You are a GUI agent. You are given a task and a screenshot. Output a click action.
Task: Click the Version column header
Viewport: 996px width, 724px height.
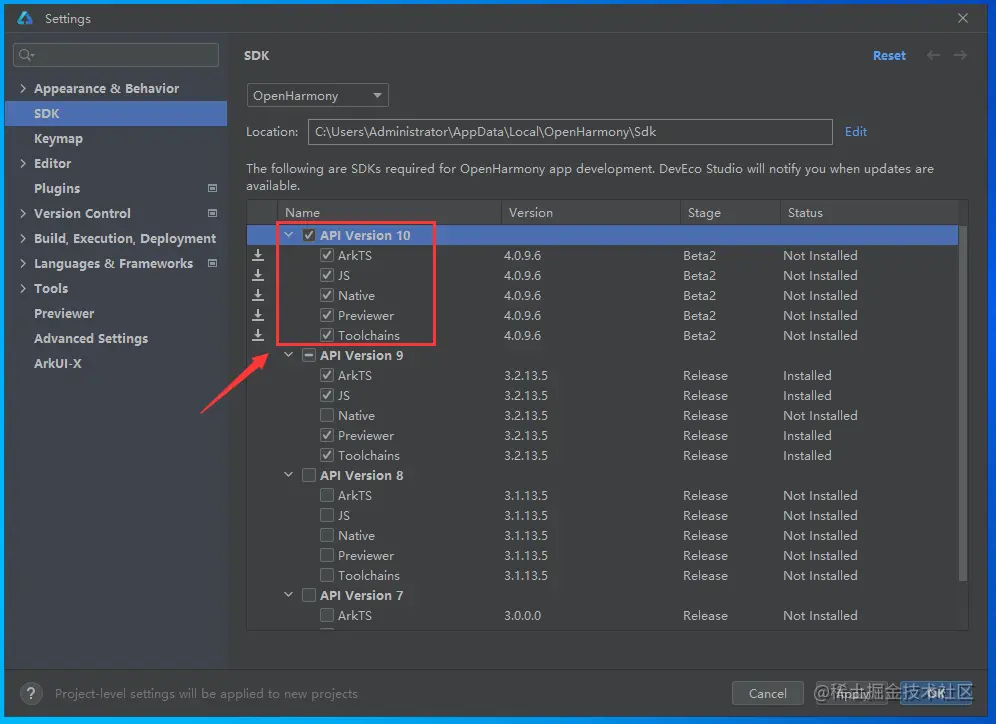coord(591,213)
